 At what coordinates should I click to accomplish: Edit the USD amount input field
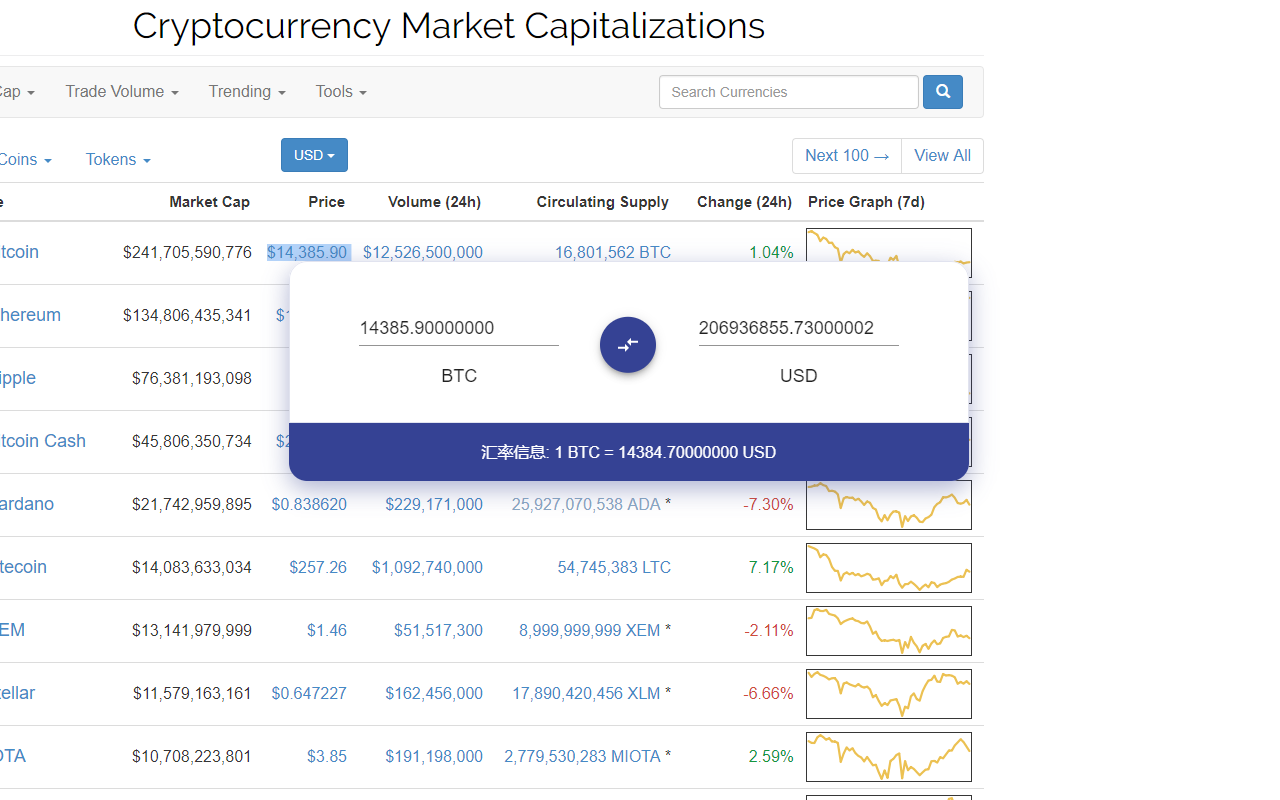[799, 328]
